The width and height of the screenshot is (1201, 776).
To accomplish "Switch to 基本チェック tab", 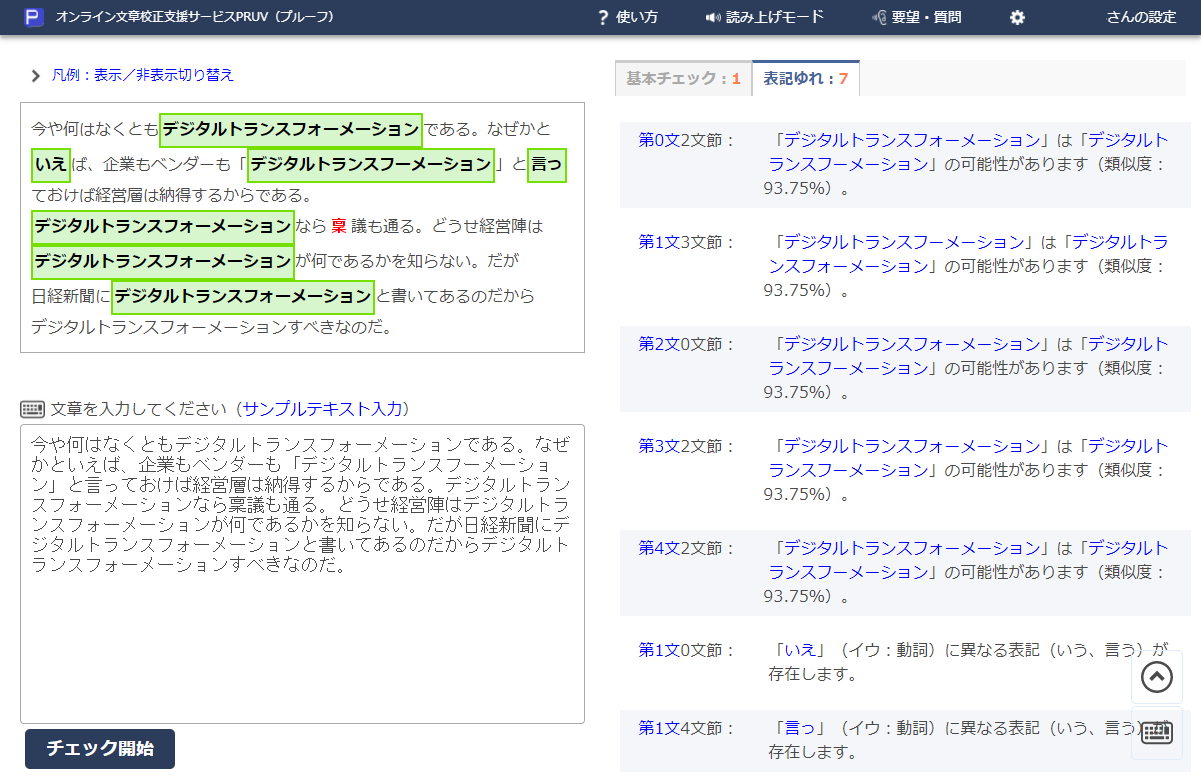I will (683, 78).
